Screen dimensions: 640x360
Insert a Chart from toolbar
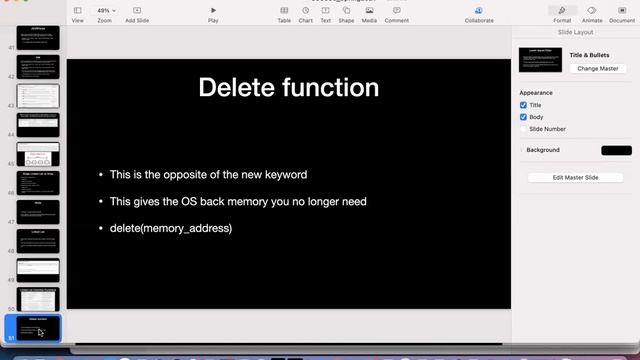click(305, 10)
